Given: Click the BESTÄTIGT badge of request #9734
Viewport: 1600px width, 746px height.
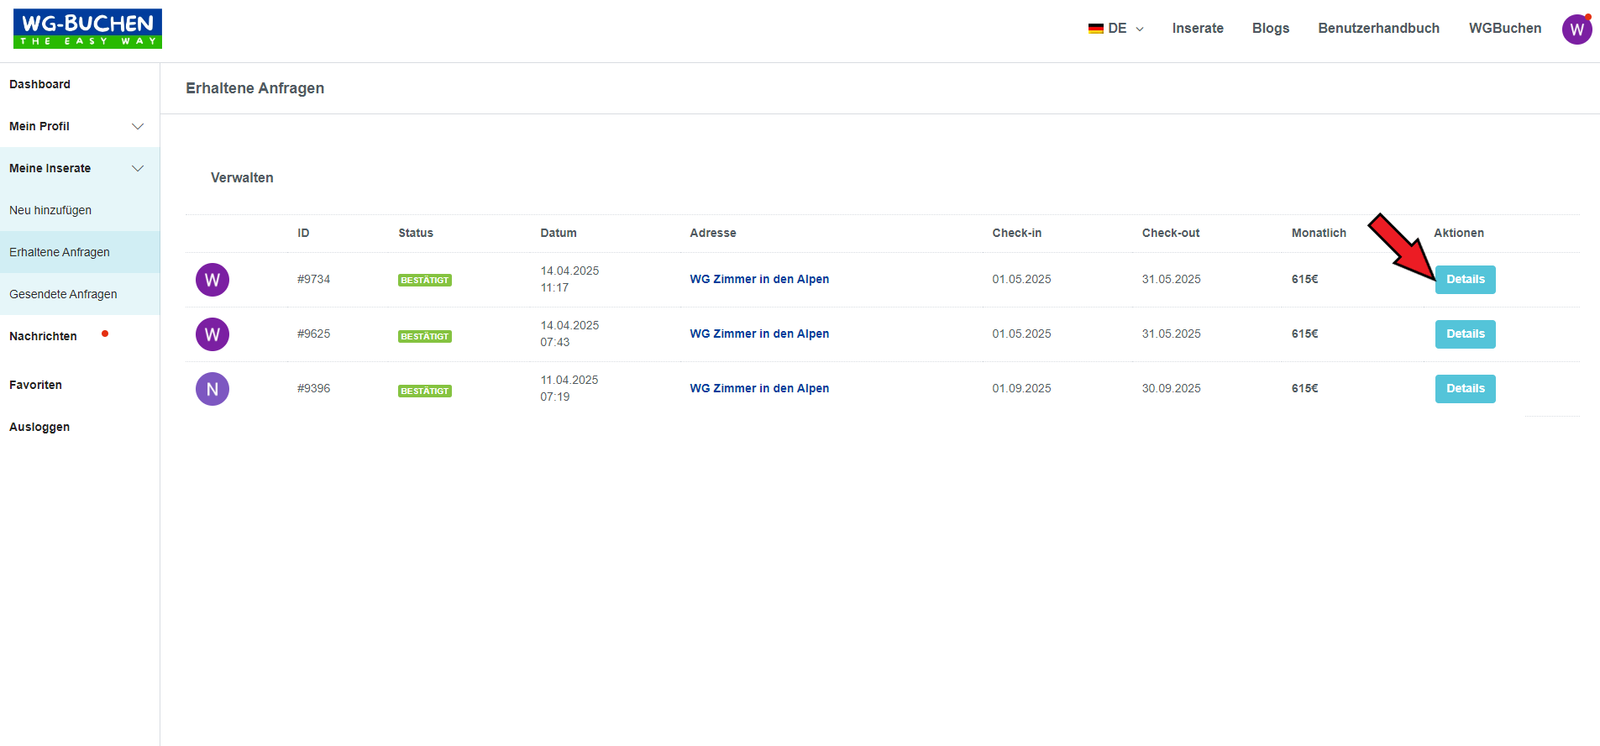Looking at the screenshot, I should click(425, 280).
